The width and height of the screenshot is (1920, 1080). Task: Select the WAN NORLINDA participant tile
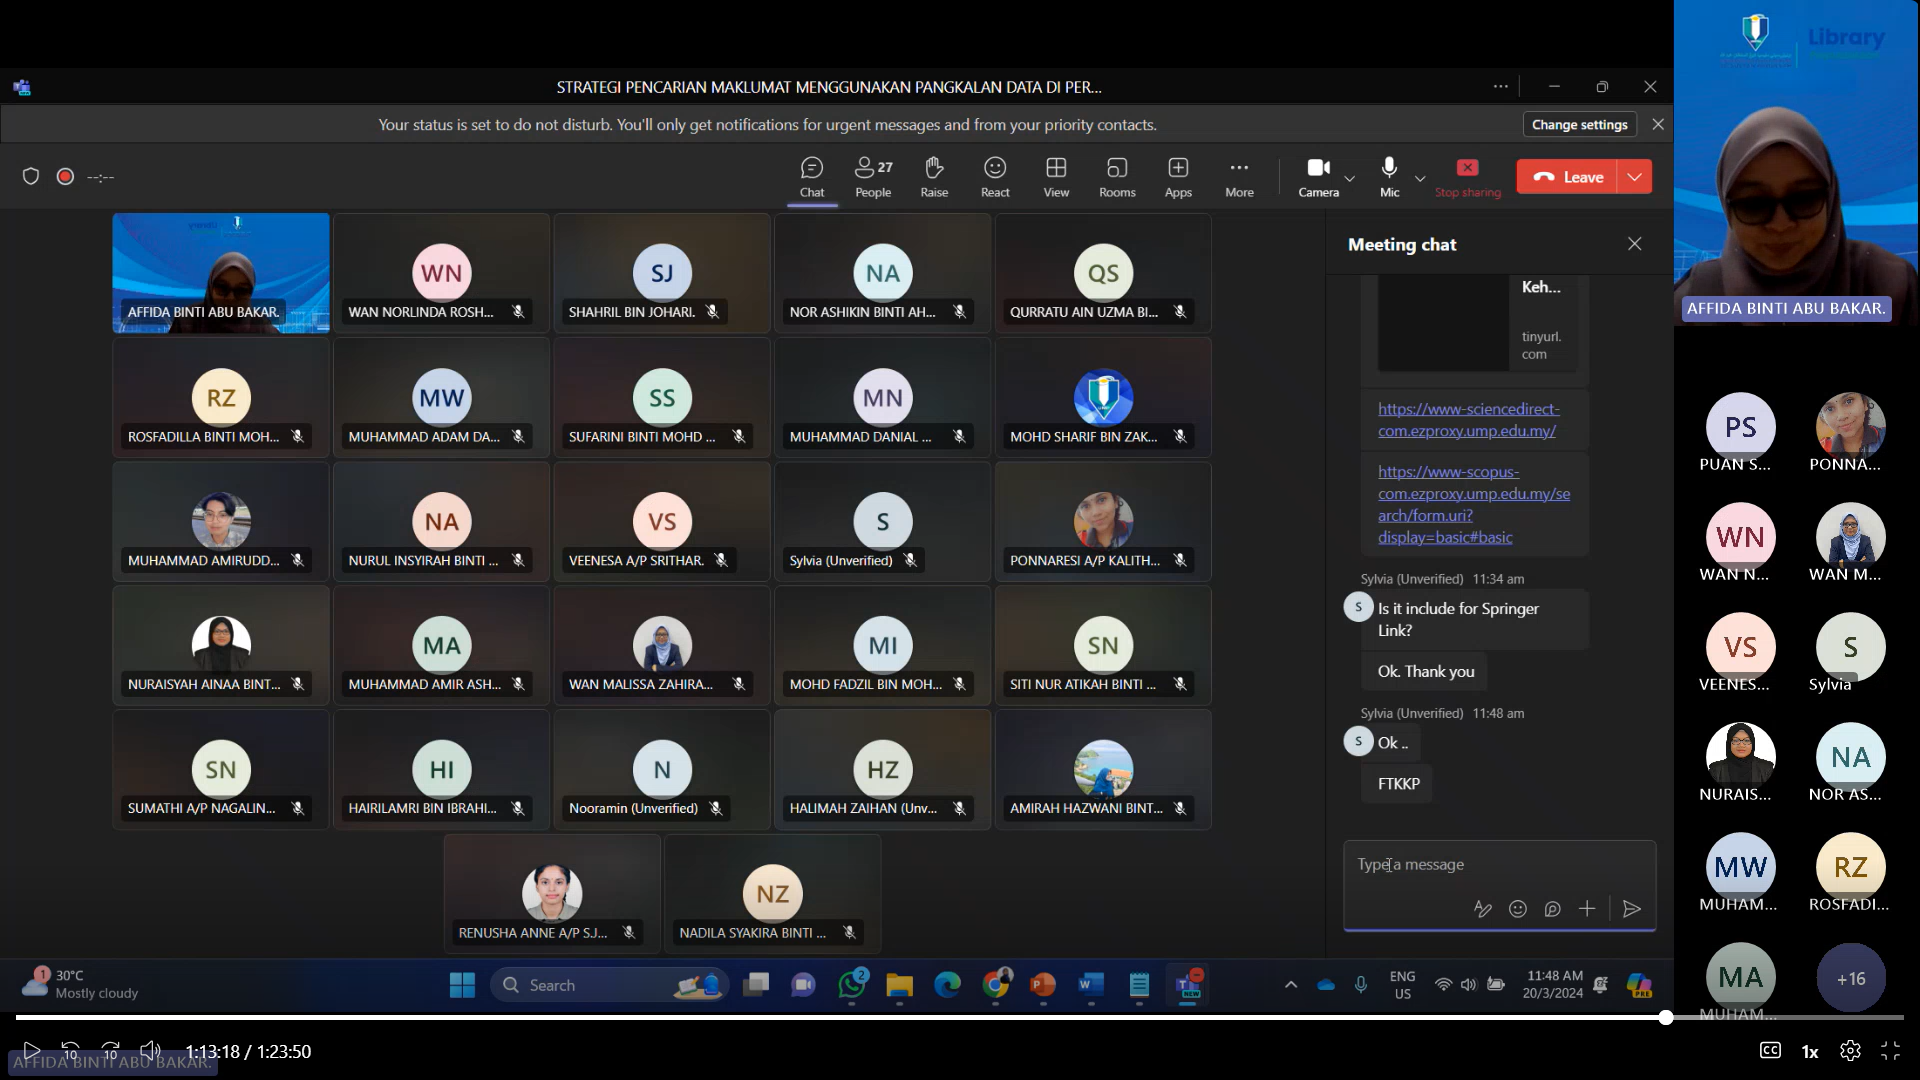point(441,272)
